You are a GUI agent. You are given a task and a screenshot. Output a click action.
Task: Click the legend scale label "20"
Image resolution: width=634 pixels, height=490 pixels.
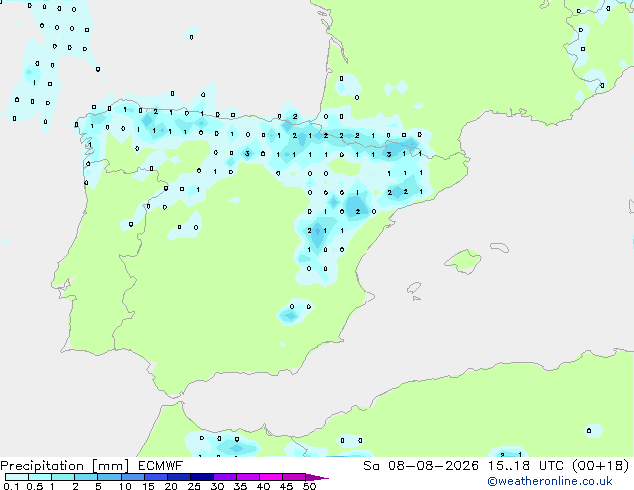(171, 486)
